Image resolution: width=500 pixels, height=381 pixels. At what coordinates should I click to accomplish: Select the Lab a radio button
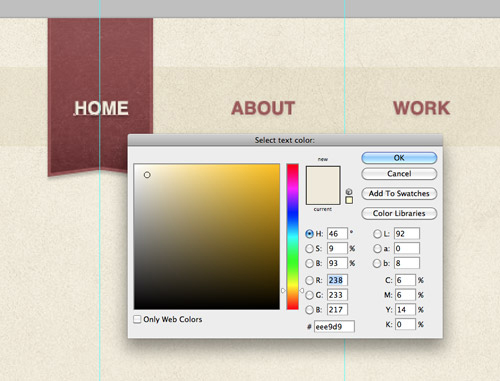pyautogui.click(x=377, y=249)
